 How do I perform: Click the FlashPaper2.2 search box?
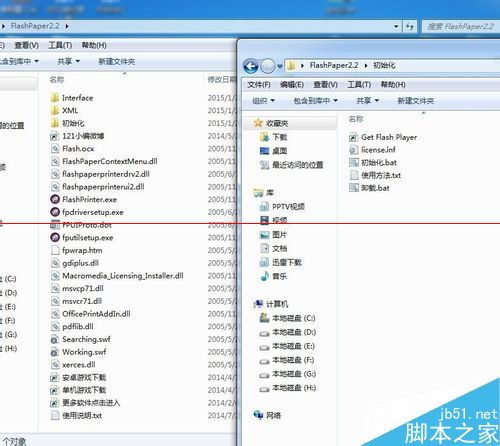(461, 26)
